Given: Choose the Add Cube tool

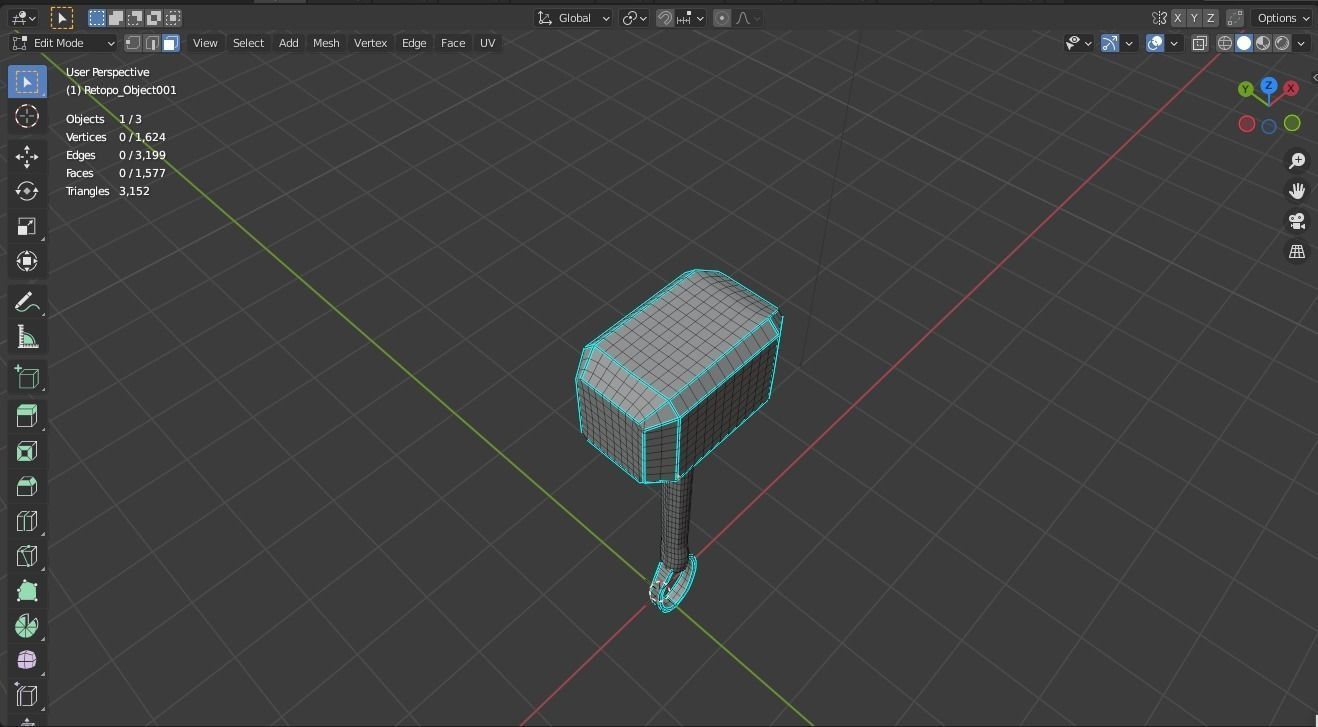Looking at the screenshot, I should pyautogui.click(x=27, y=377).
